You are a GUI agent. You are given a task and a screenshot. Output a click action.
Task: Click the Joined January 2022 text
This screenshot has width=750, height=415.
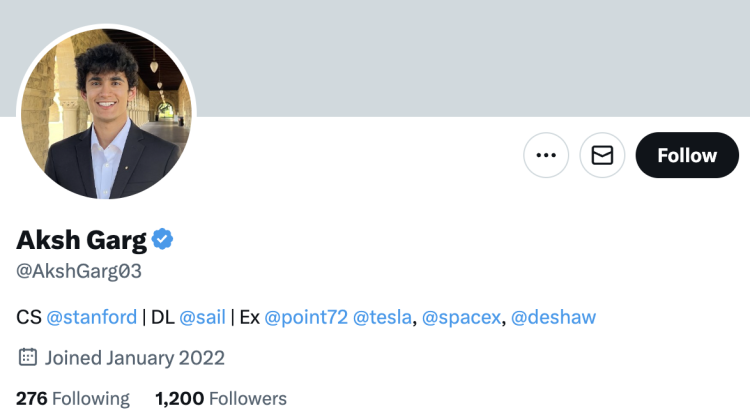pyautogui.click(x=135, y=357)
